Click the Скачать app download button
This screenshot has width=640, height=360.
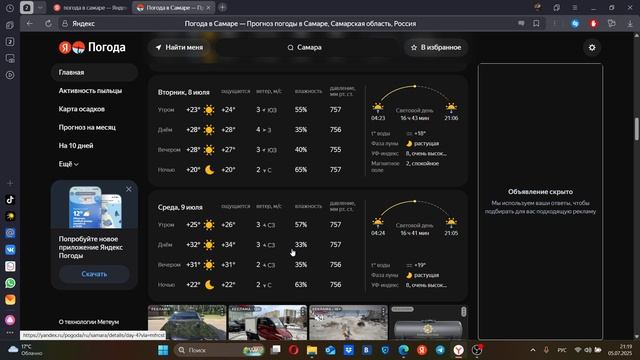coord(94,274)
